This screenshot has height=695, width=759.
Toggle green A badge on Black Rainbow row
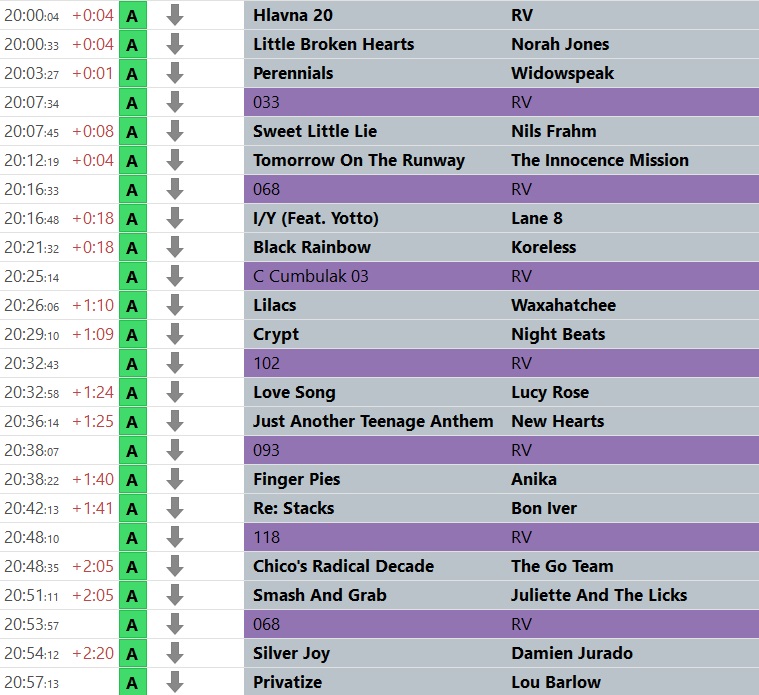click(133, 248)
